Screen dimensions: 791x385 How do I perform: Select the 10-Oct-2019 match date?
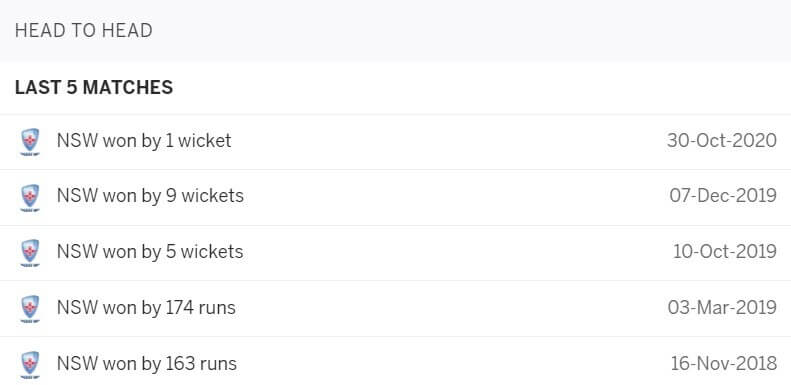[724, 252]
